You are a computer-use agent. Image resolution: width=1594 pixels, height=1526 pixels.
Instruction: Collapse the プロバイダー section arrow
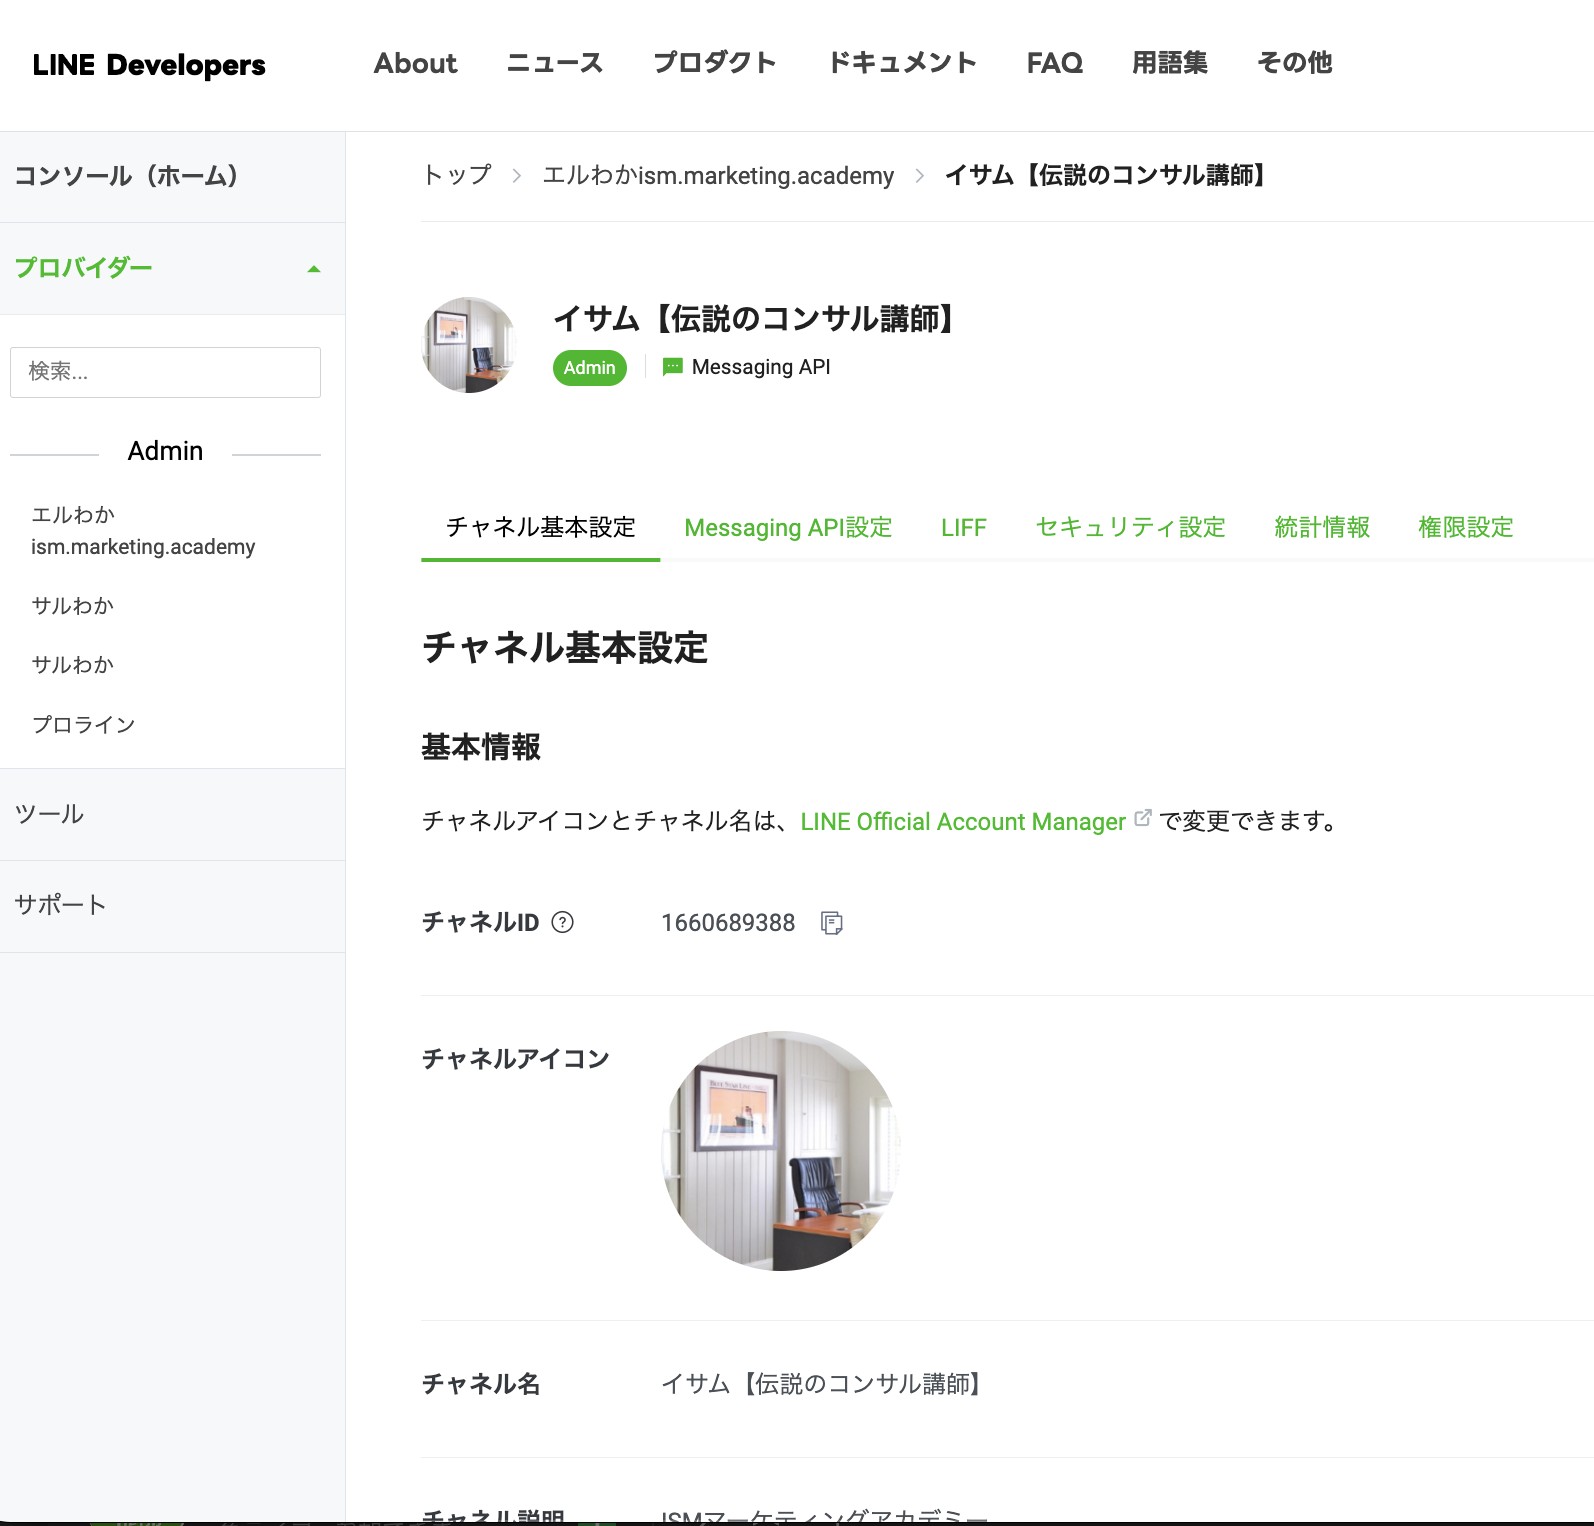pyautogui.click(x=314, y=269)
